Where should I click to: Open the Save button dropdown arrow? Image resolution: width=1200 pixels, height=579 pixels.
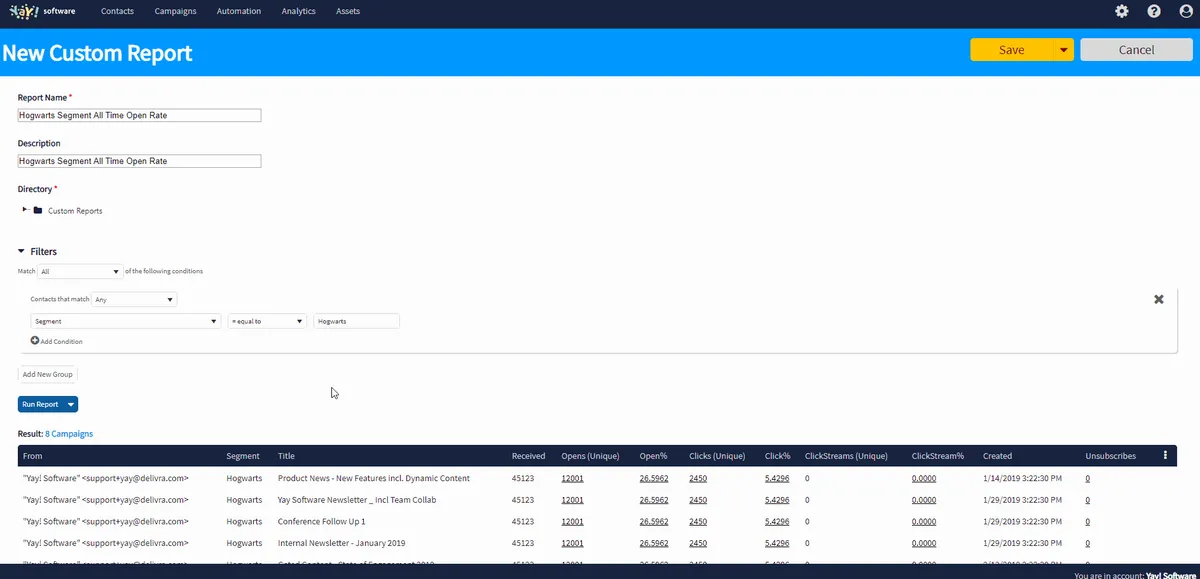pyautogui.click(x=1064, y=50)
